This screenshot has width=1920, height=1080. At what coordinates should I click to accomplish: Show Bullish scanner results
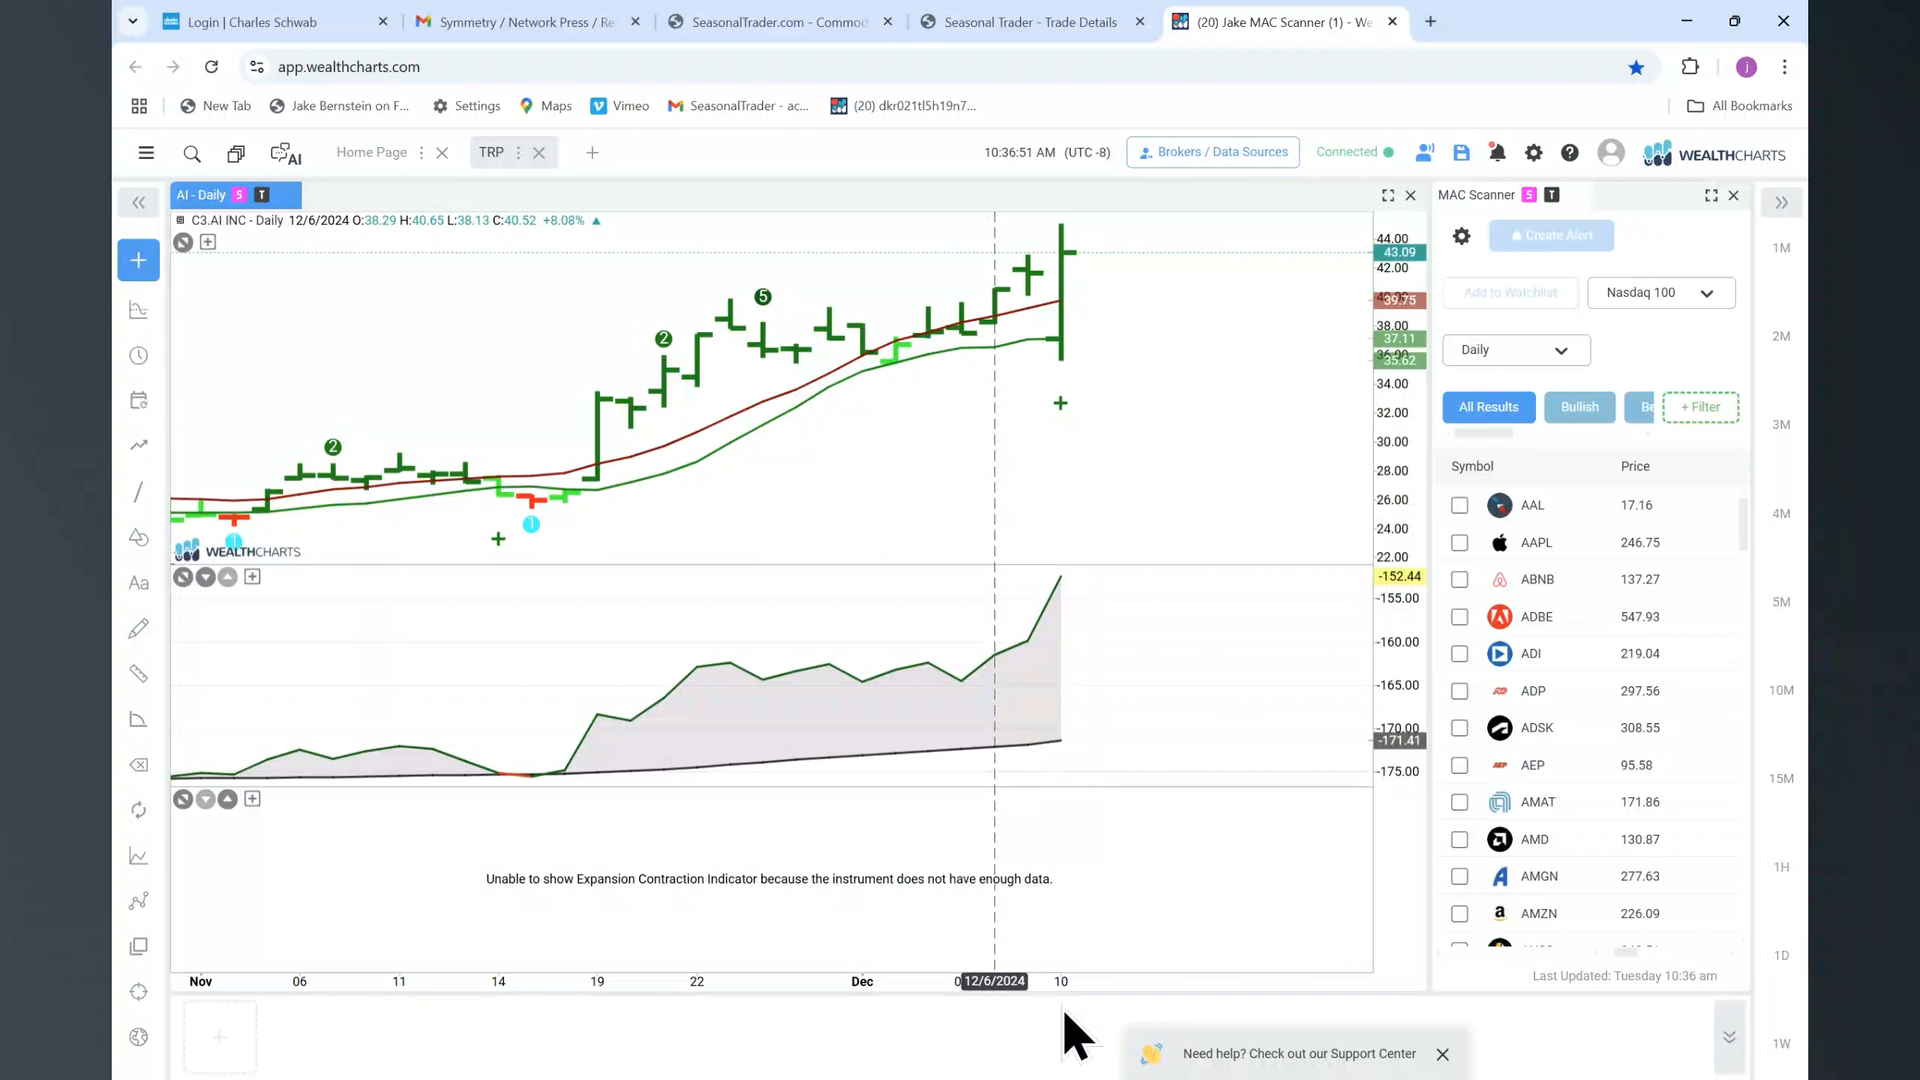click(1579, 407)
